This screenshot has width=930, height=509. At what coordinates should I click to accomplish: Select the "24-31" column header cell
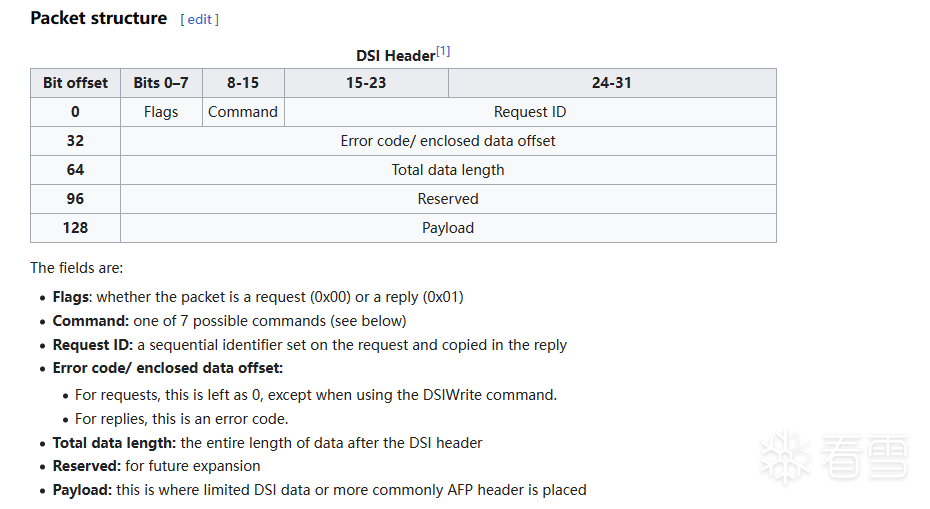click(x=612, y=83)
